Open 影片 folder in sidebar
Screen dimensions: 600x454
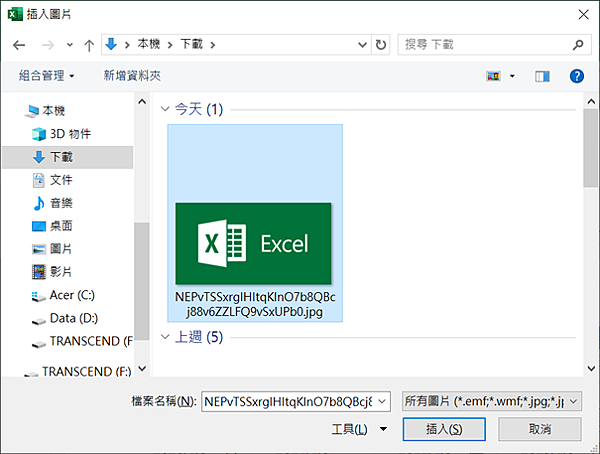coord(61,272)
